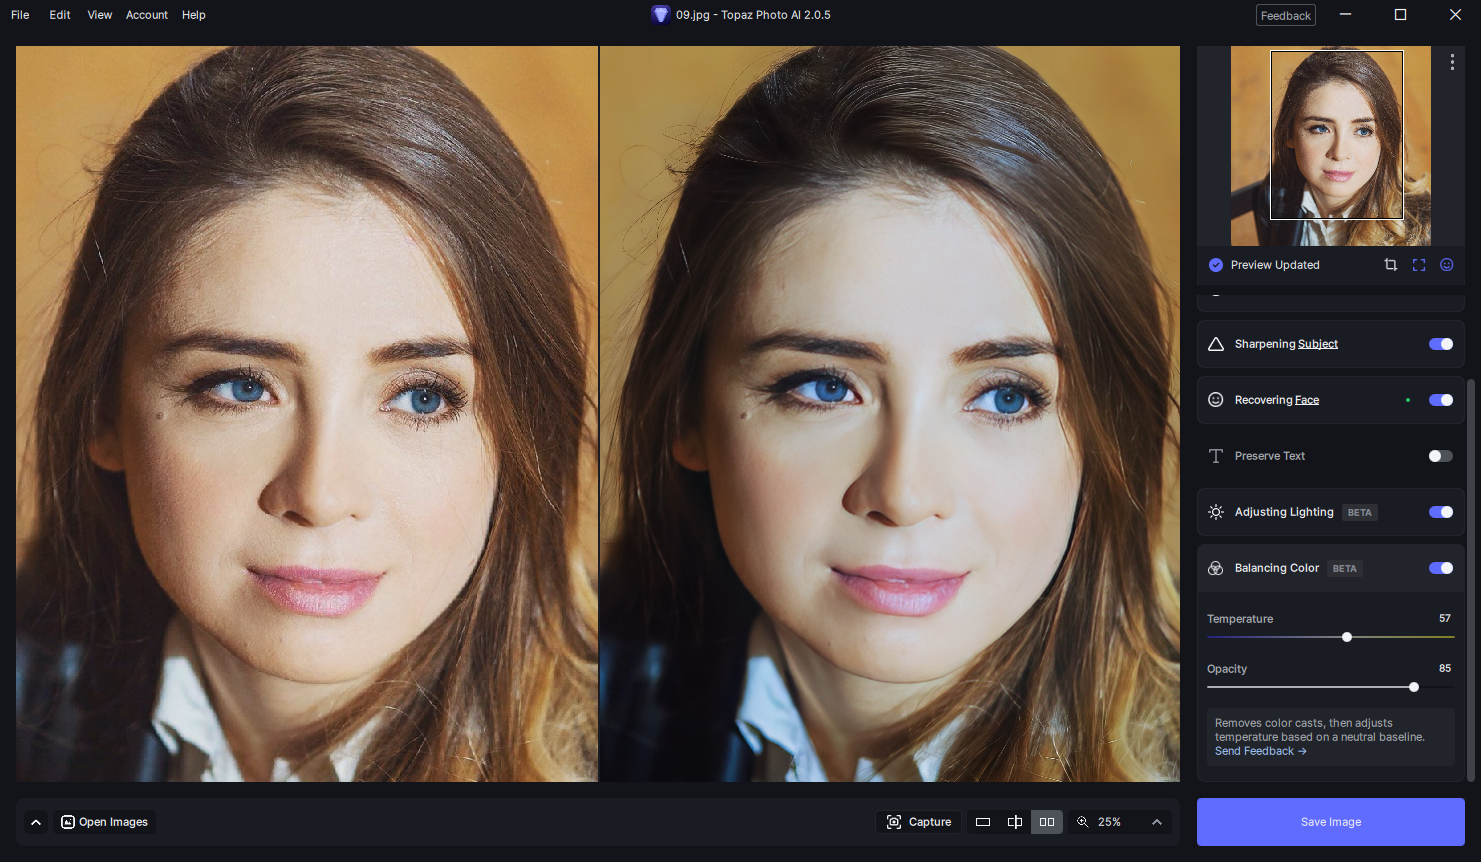Open the File menu
The width and height of the screenshot is (1481, 862).
pyautogui.click(x=20, y=15)
